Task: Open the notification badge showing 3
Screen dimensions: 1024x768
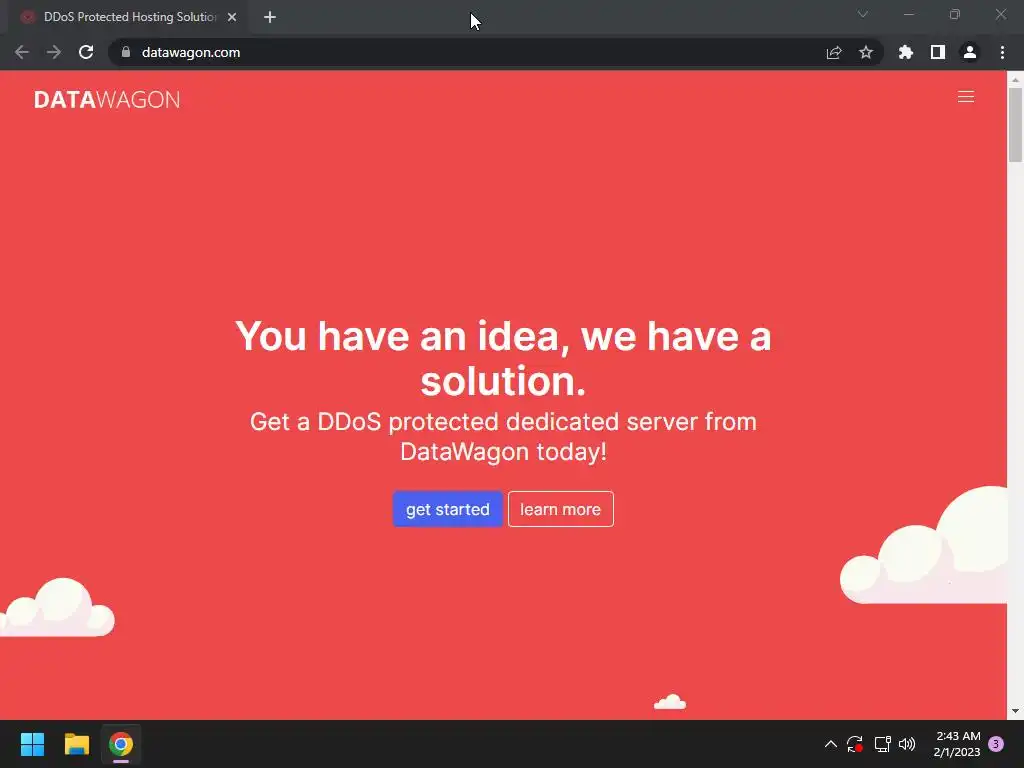Action: click(996, 744)
